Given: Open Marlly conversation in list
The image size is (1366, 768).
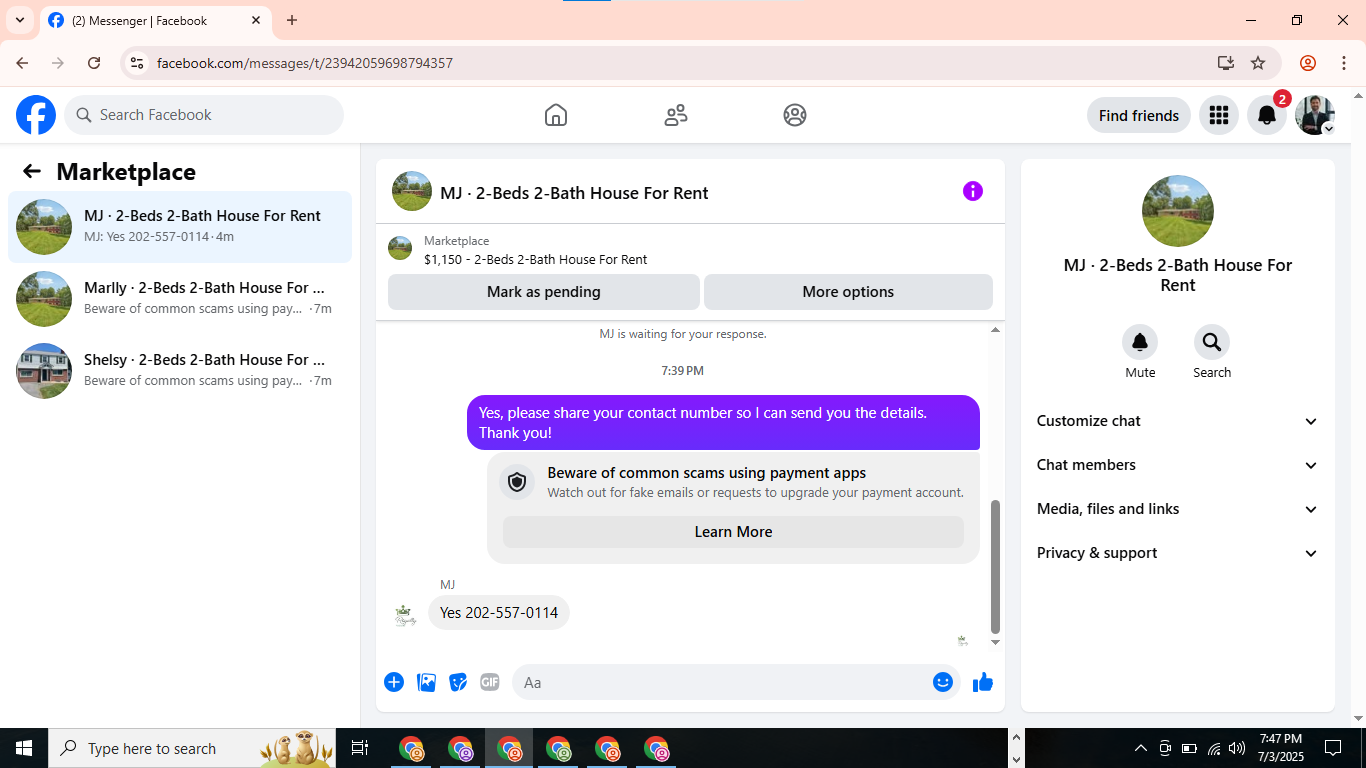Looking at the screenshot, I should (180, 299).
